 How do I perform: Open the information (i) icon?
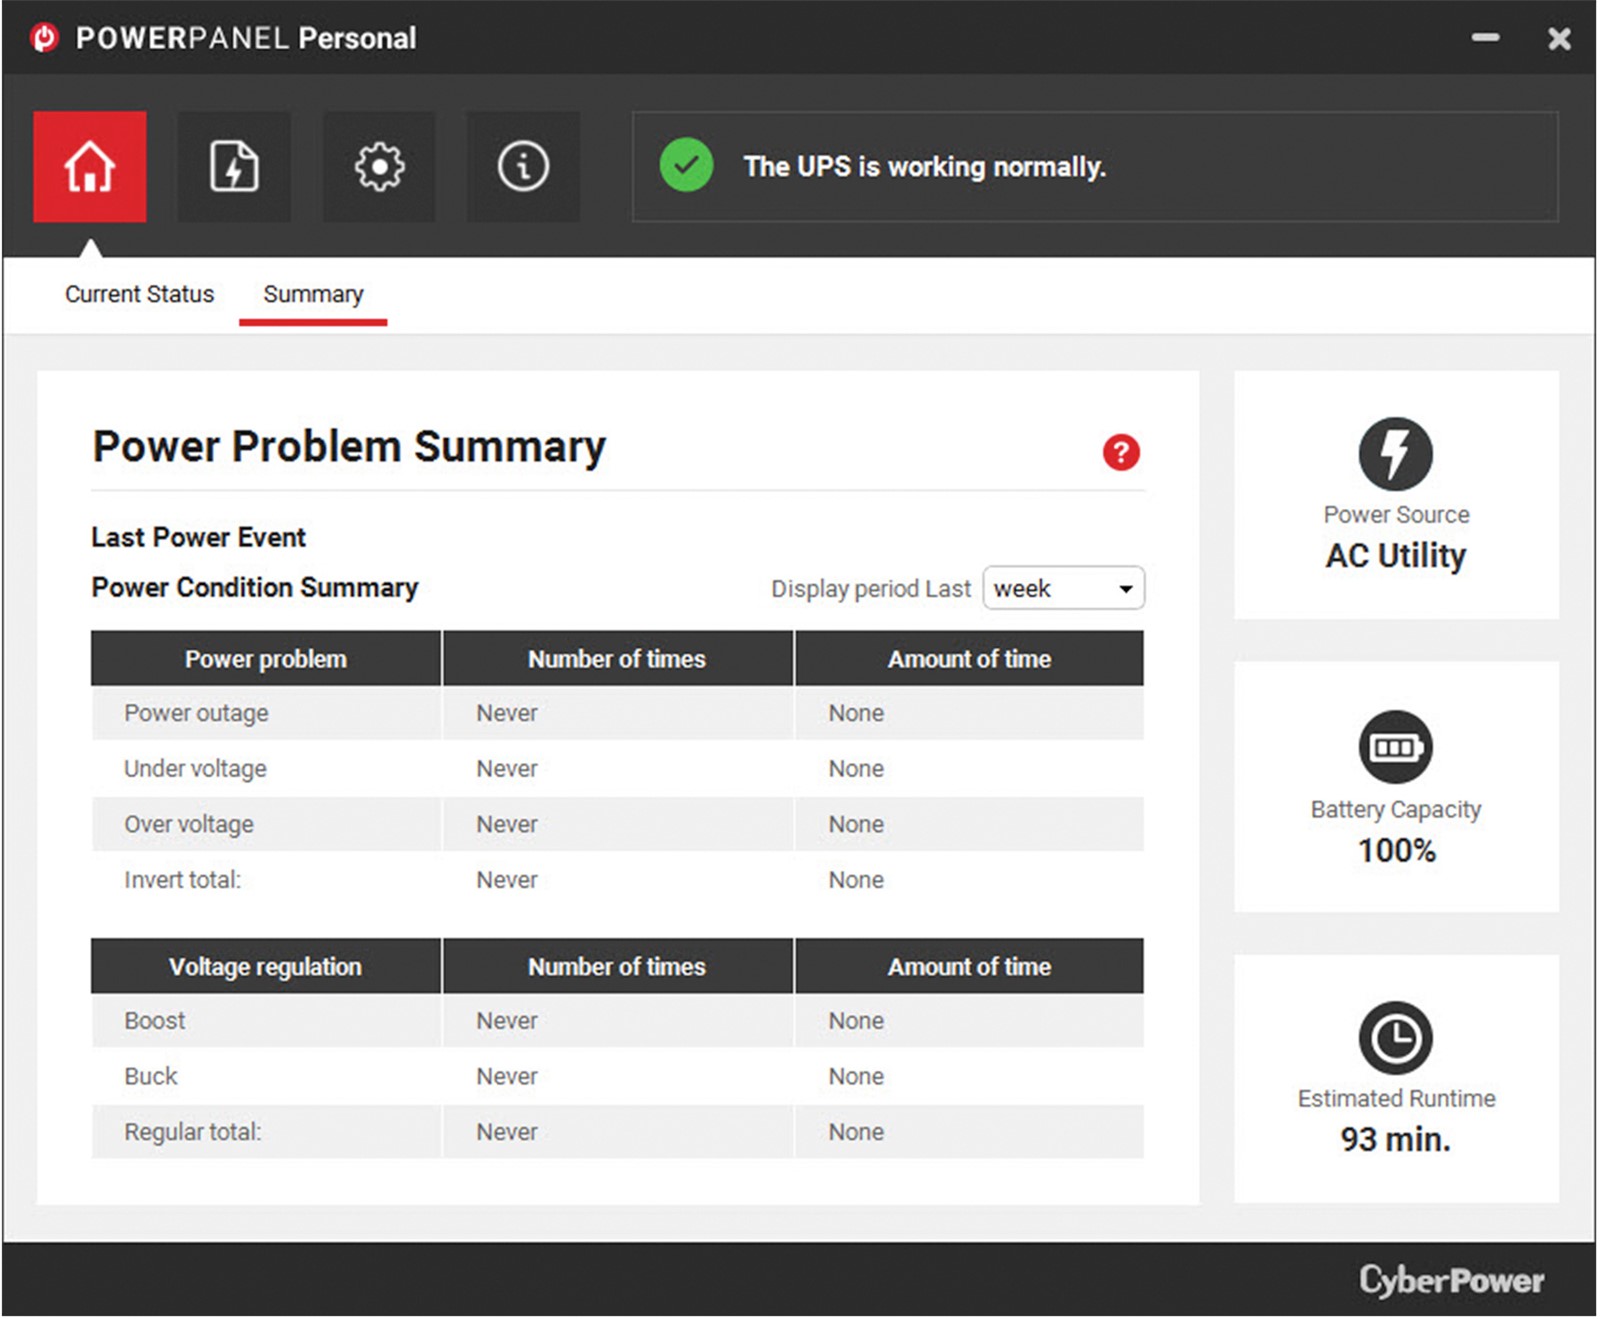[x=523, y=166]
